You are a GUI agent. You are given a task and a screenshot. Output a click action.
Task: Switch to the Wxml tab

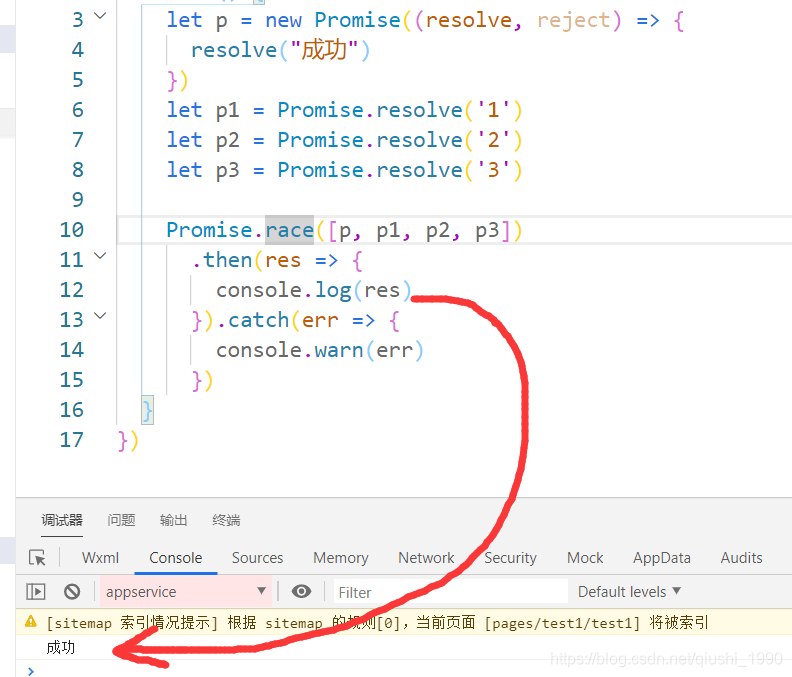pos(101,558)
